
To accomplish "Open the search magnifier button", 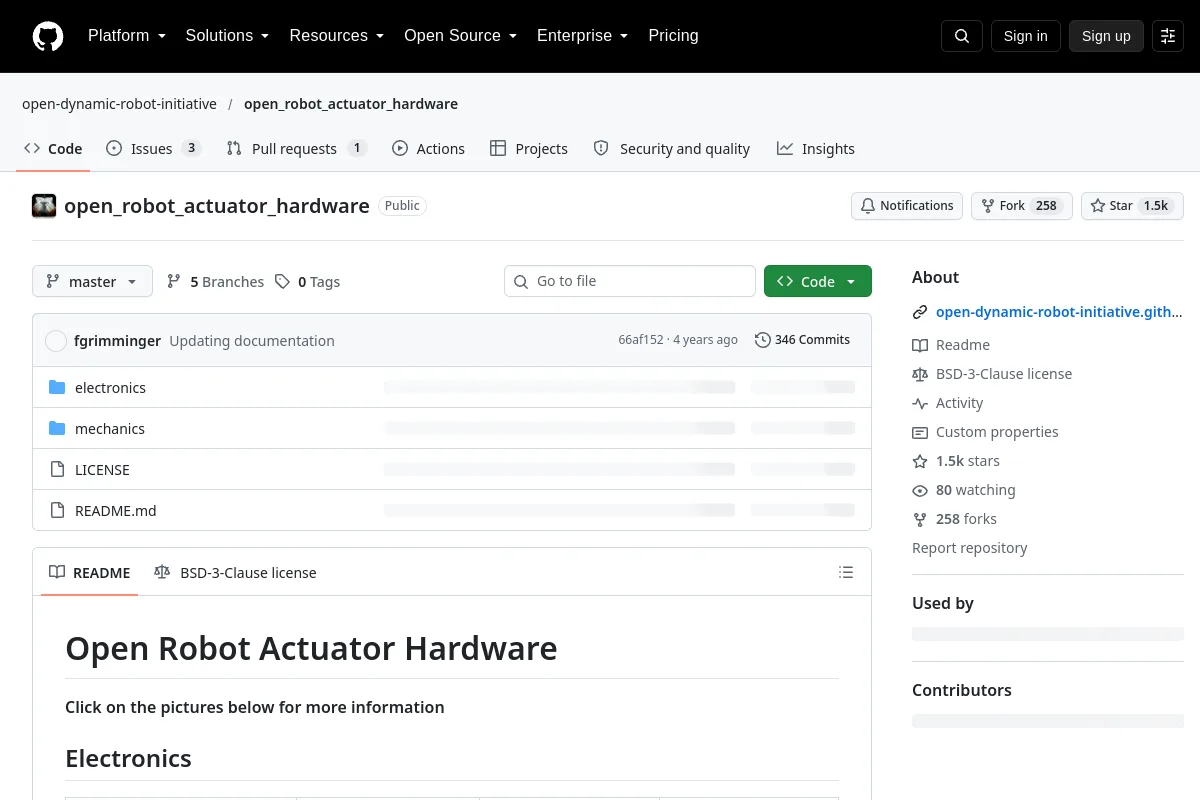I will pos(962,36).
